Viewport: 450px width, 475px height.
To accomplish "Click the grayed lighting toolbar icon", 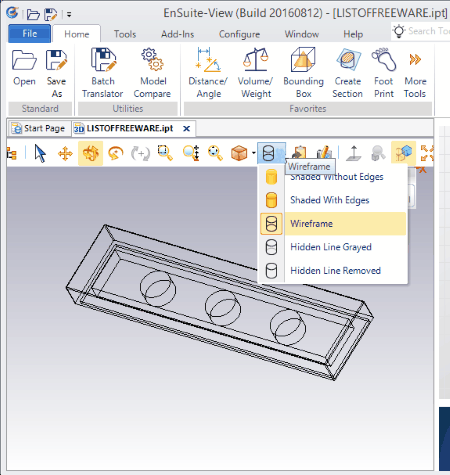I will [x=378, y=153].
